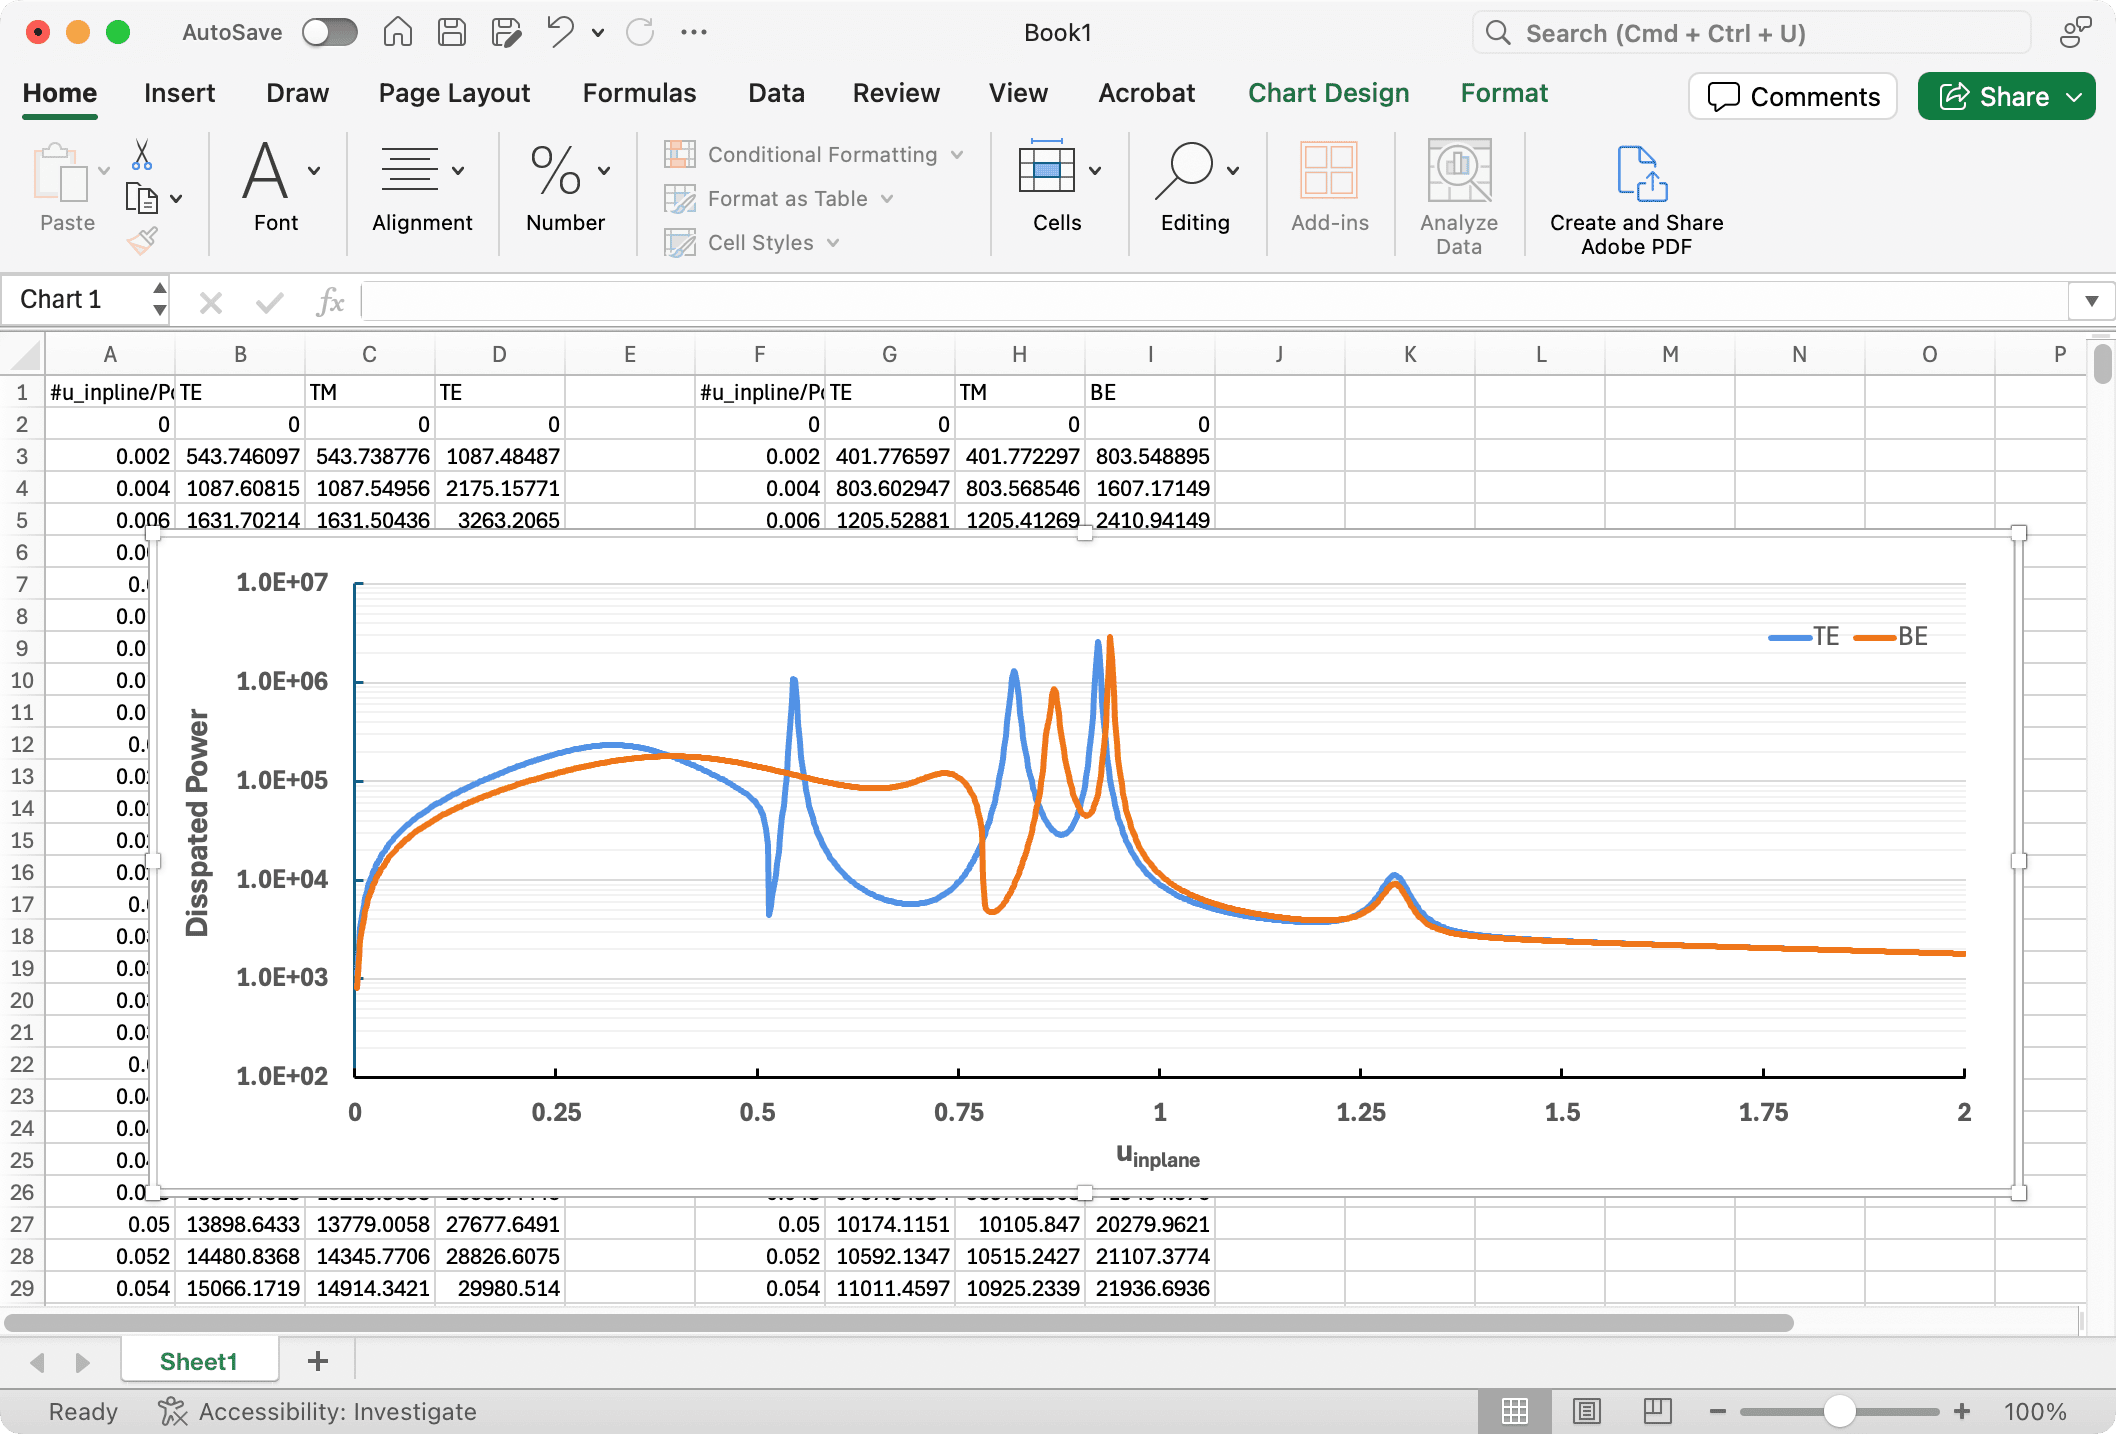Click the Cut scissors icon
The height and width of the screenshot is (1434, 2116).
click(x=142, y=154)
